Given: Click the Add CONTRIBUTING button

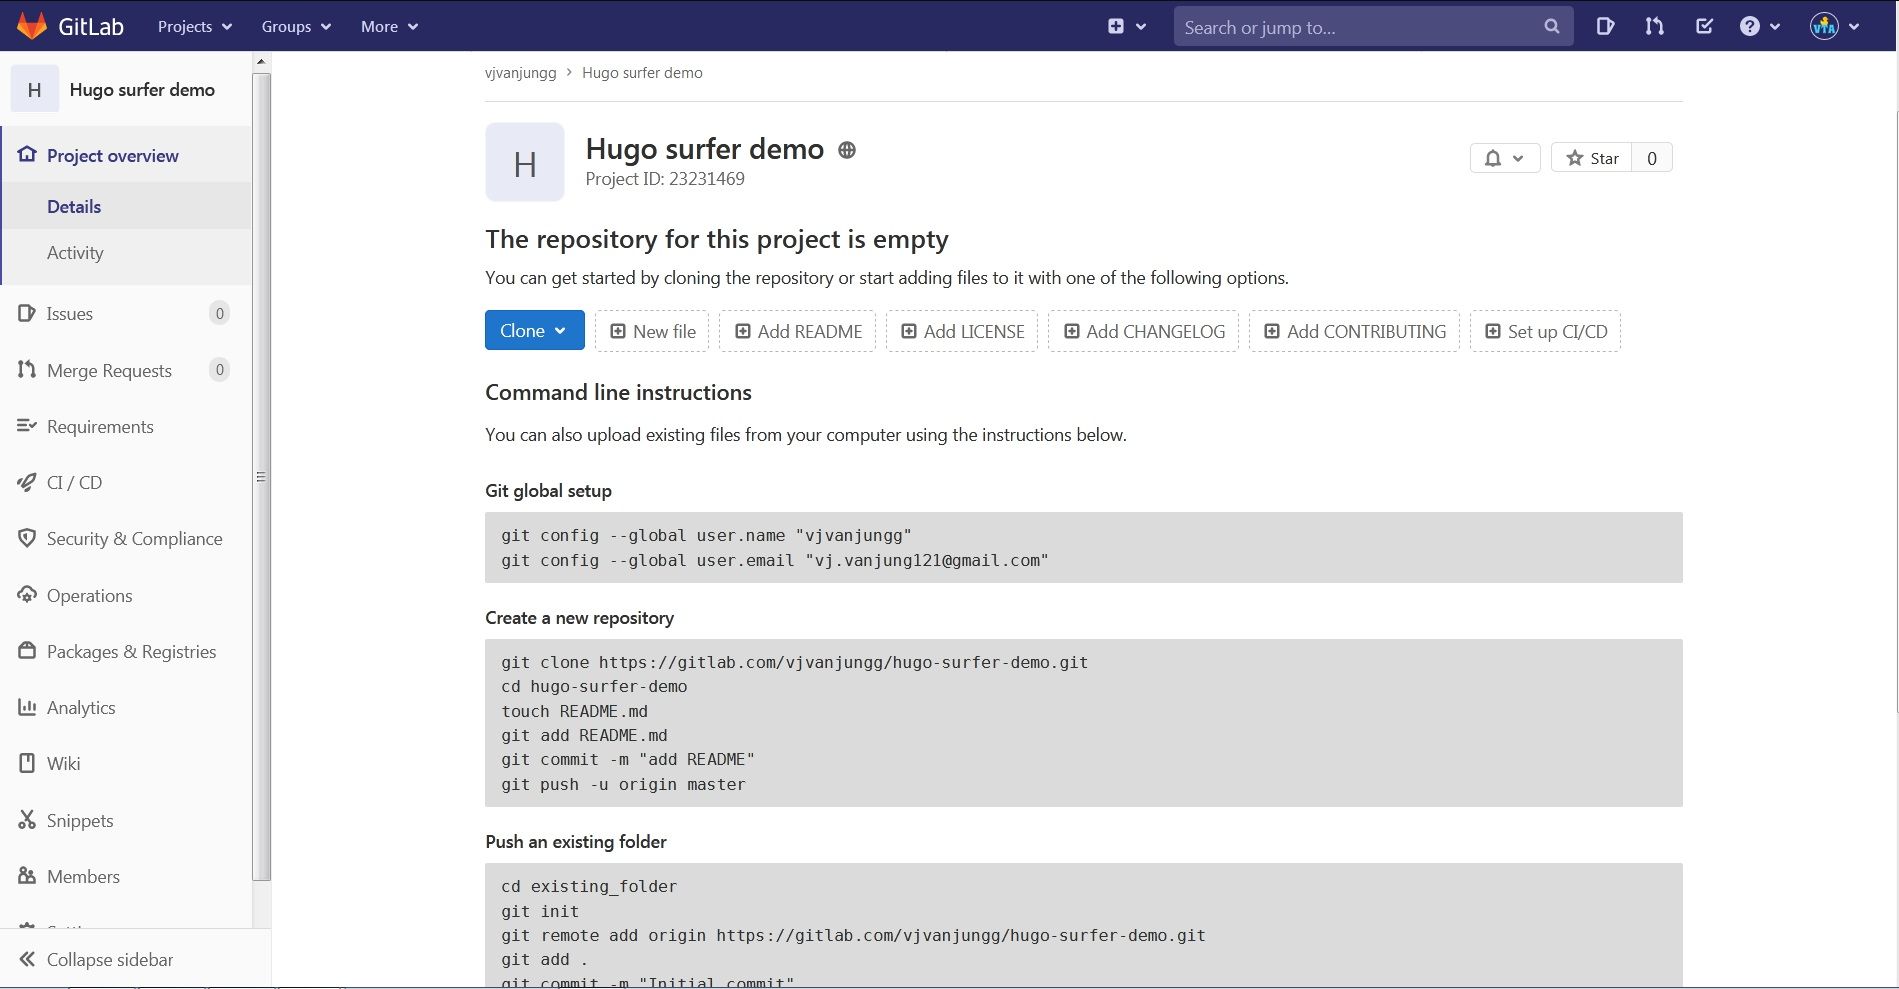Looking at the screenshot, I should click(x=1354, y=331).
